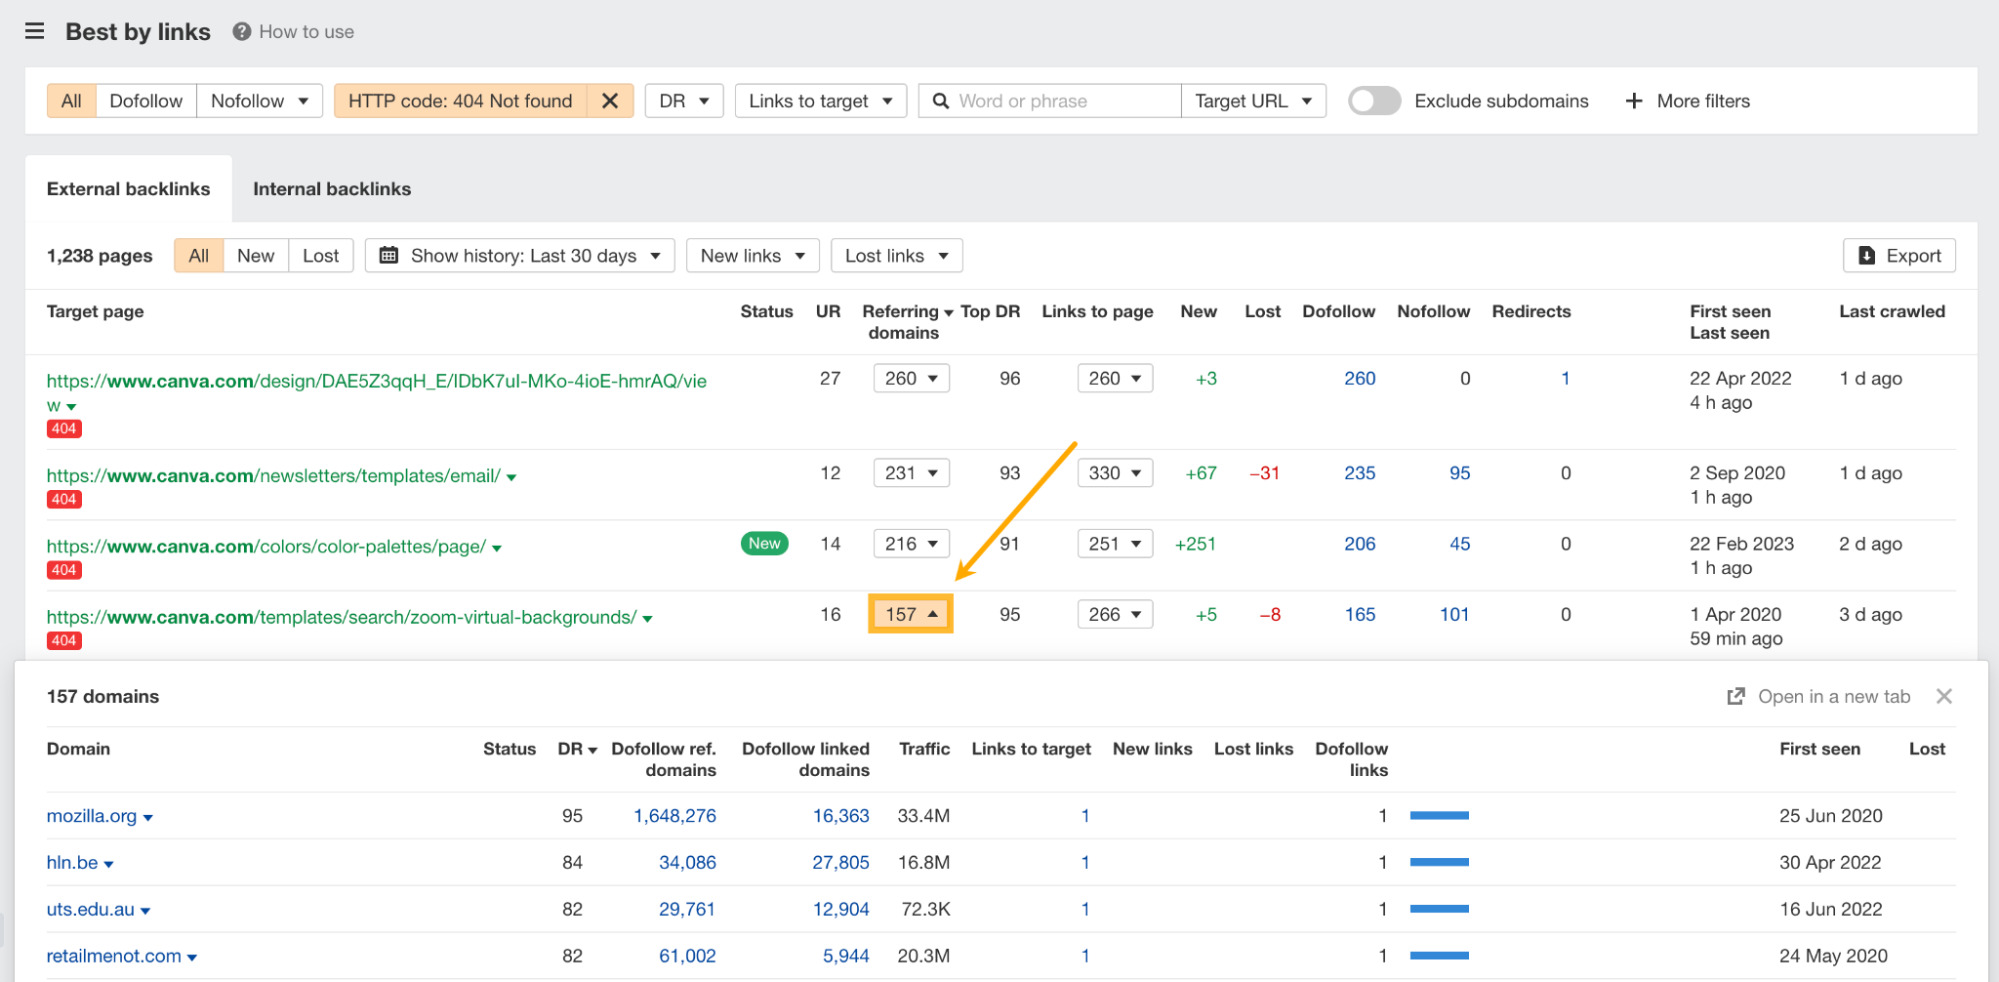
Task: Close the 157 domains panel
Action: click(x=1945, y=696)
